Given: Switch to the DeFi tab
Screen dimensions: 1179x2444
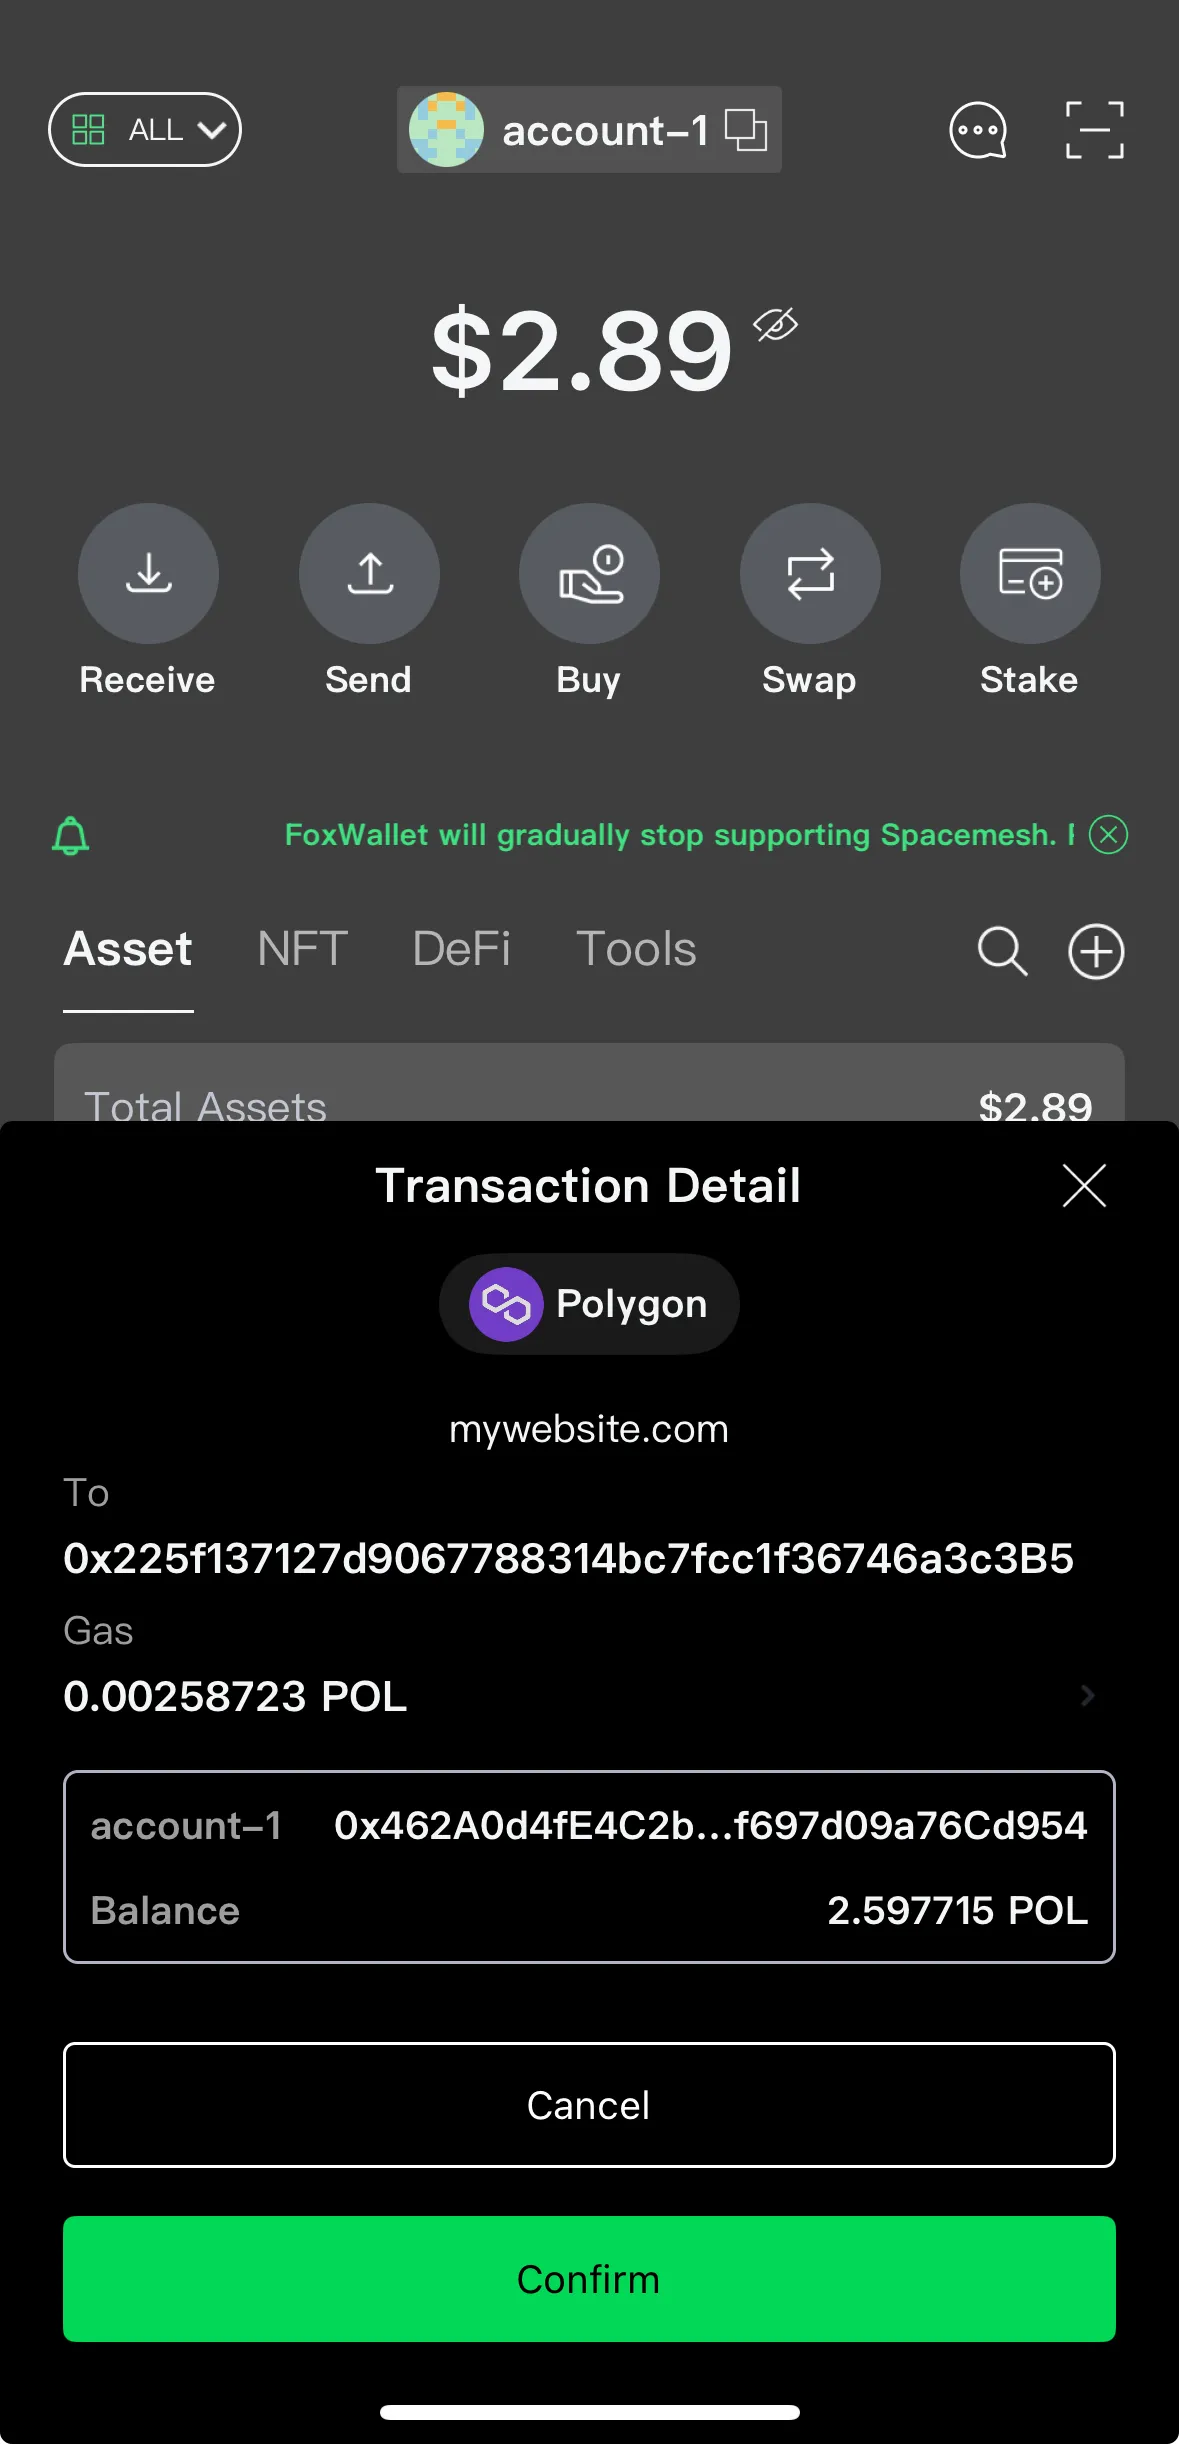Looking at the screenshot, I should pyautogui.click(x=461, y=949).
